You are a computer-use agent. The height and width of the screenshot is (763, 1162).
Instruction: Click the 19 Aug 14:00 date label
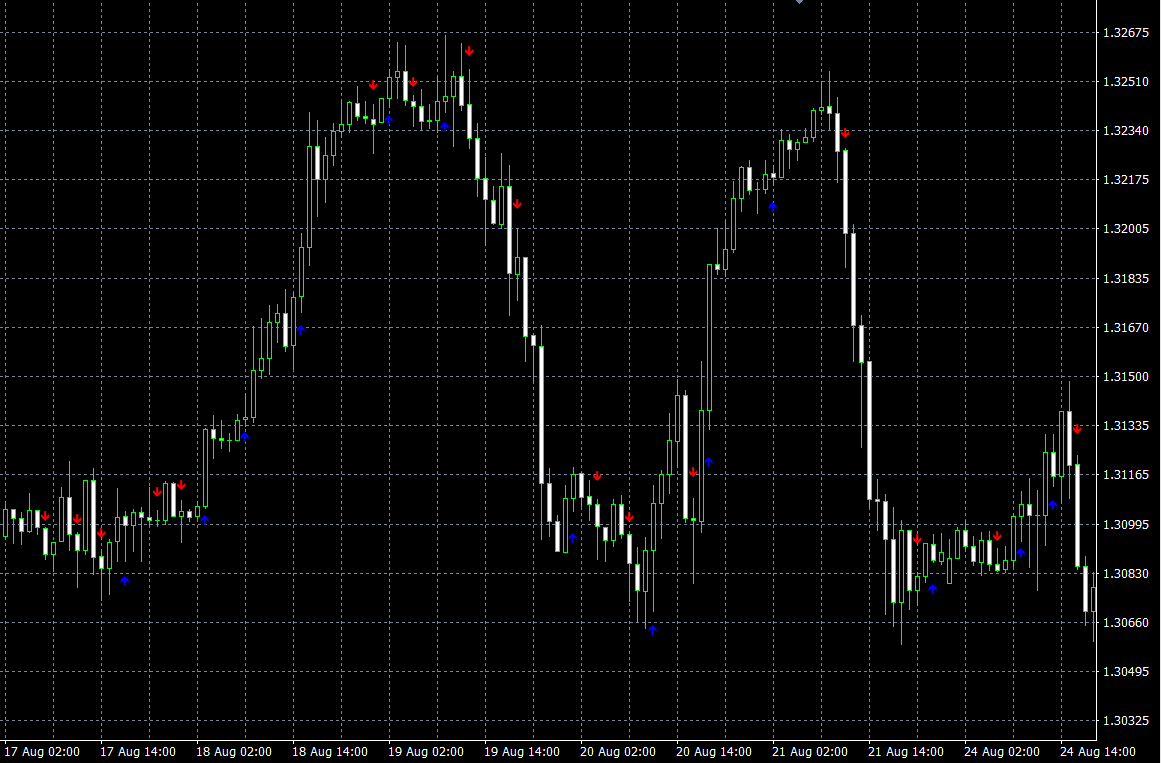click(x=522, y=751)
